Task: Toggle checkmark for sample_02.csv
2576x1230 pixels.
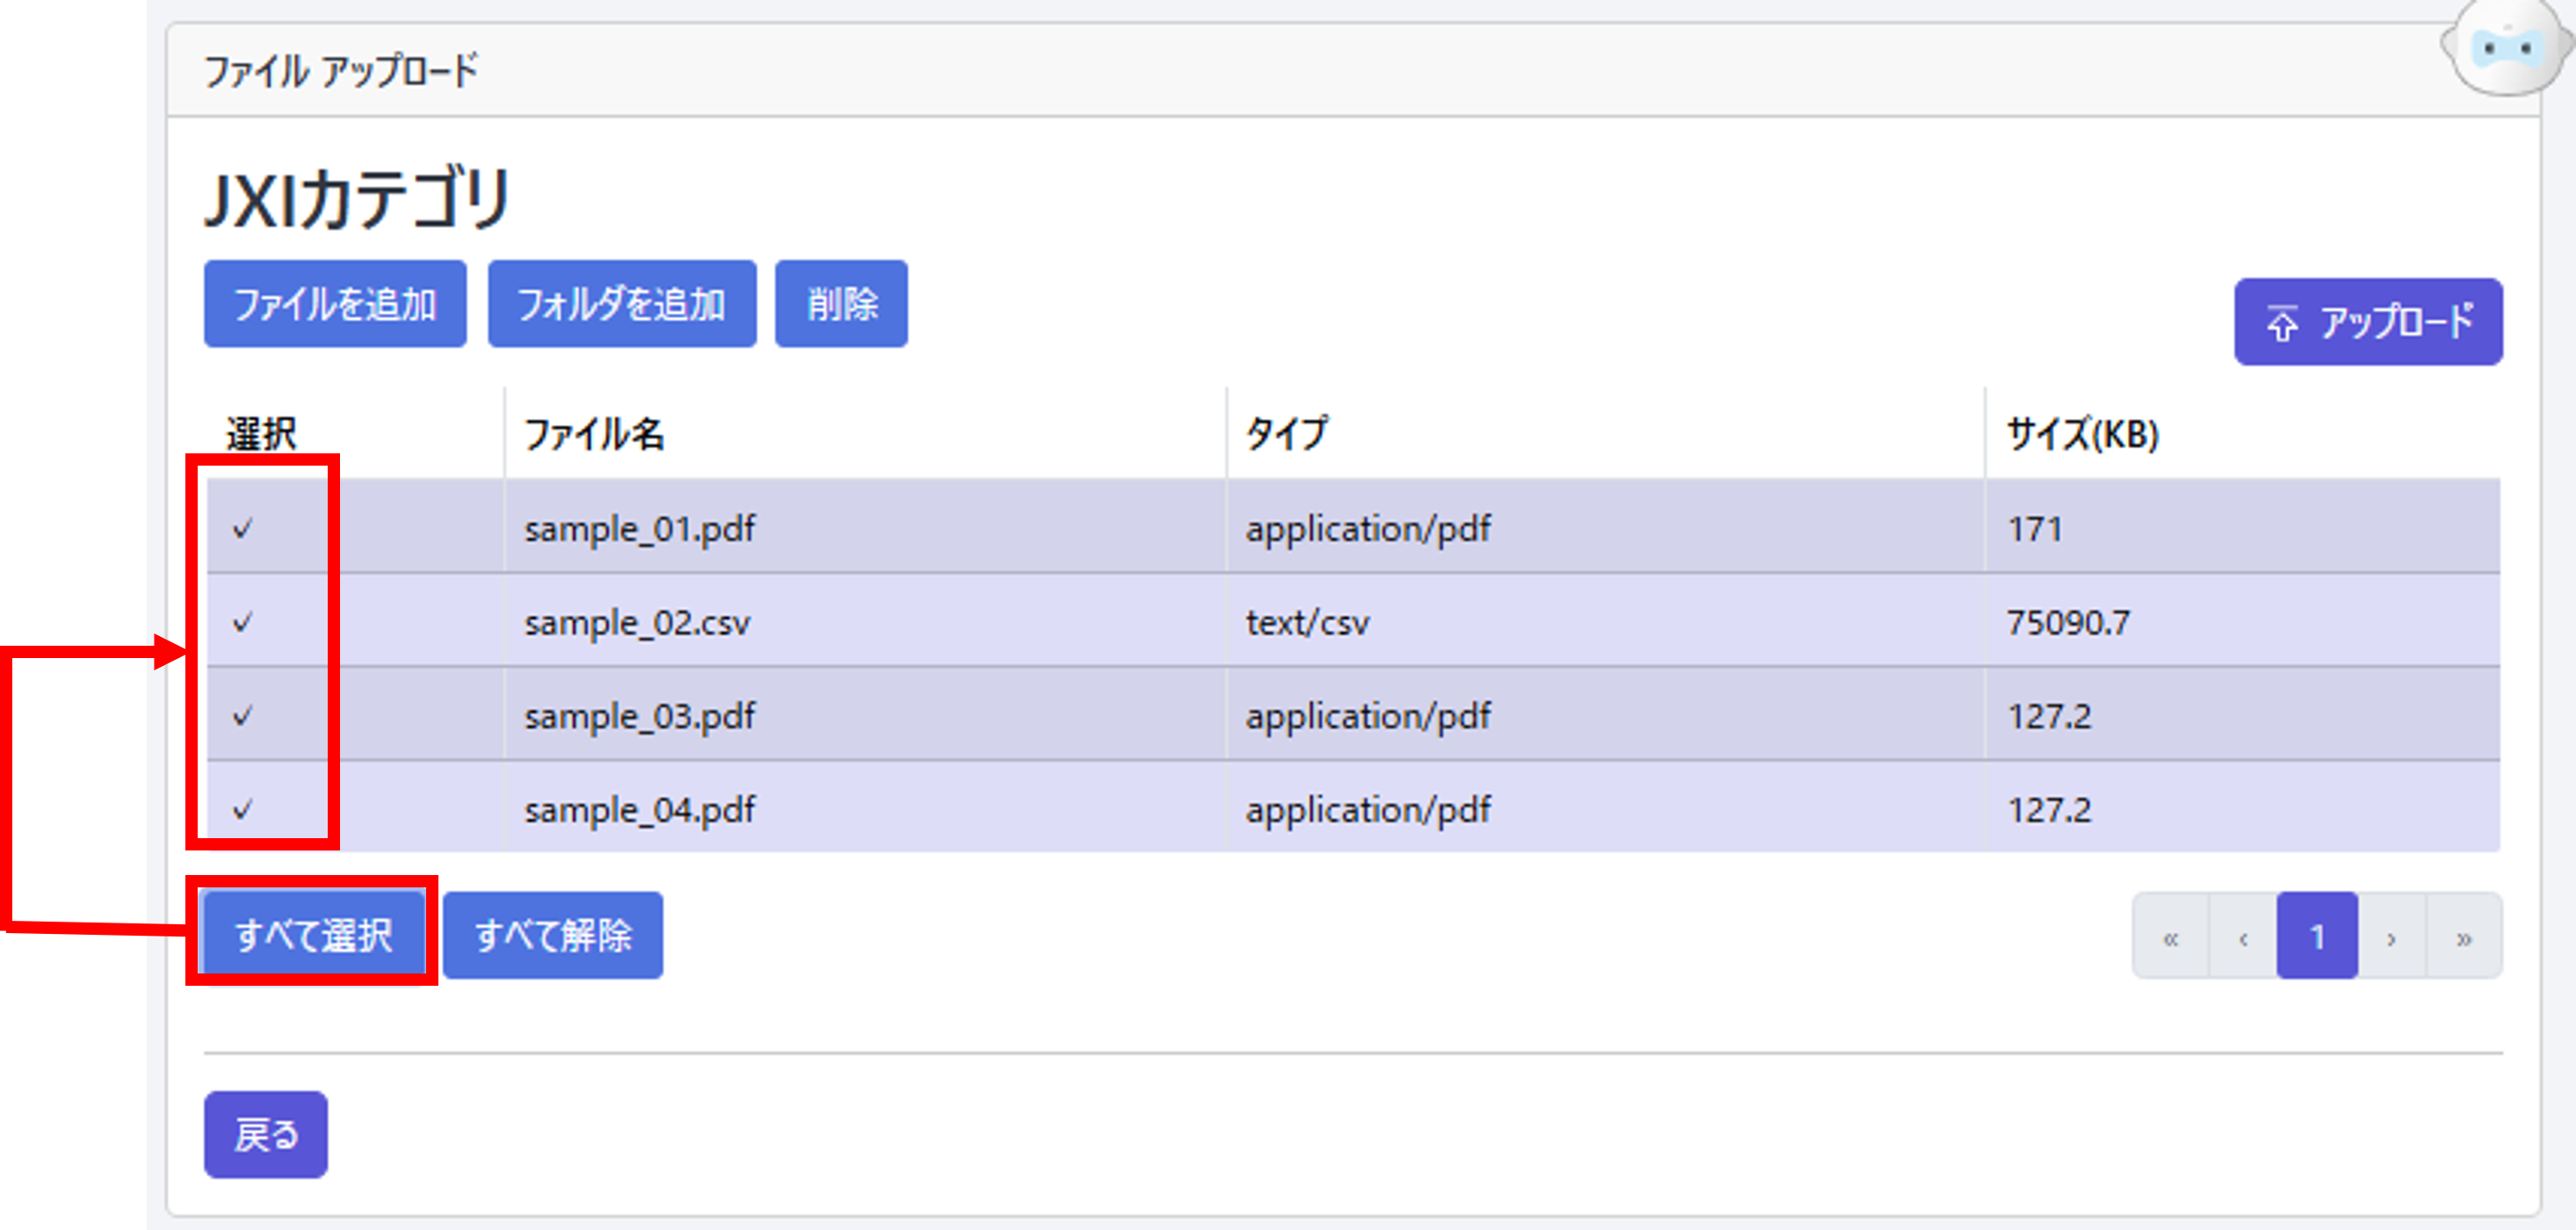Action: tap(243, 622)
